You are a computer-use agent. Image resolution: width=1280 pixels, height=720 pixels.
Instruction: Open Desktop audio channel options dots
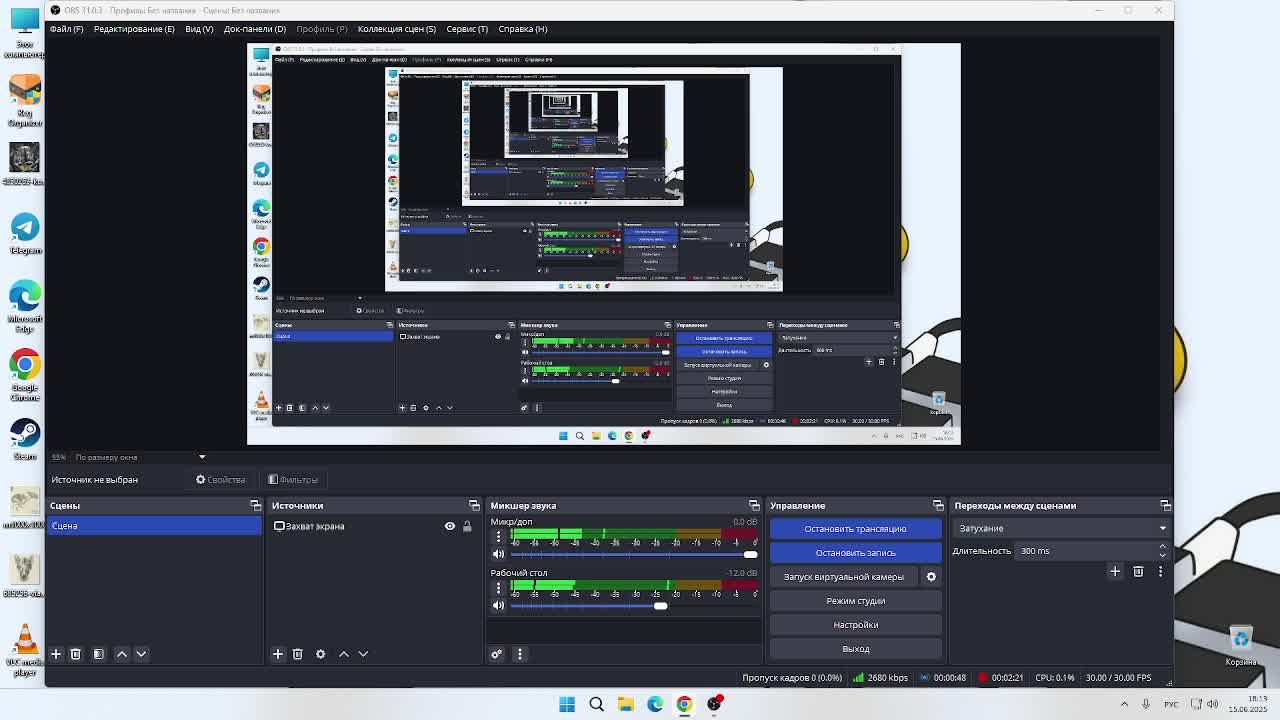point(498,588)
